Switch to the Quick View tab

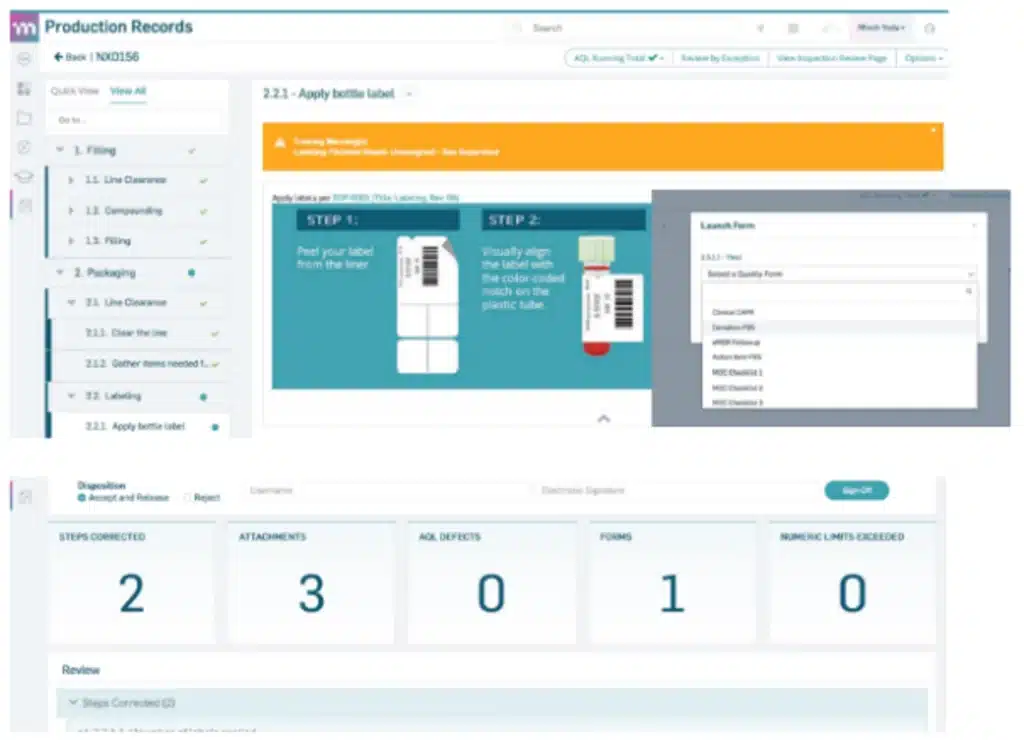(x=74, y=91)
